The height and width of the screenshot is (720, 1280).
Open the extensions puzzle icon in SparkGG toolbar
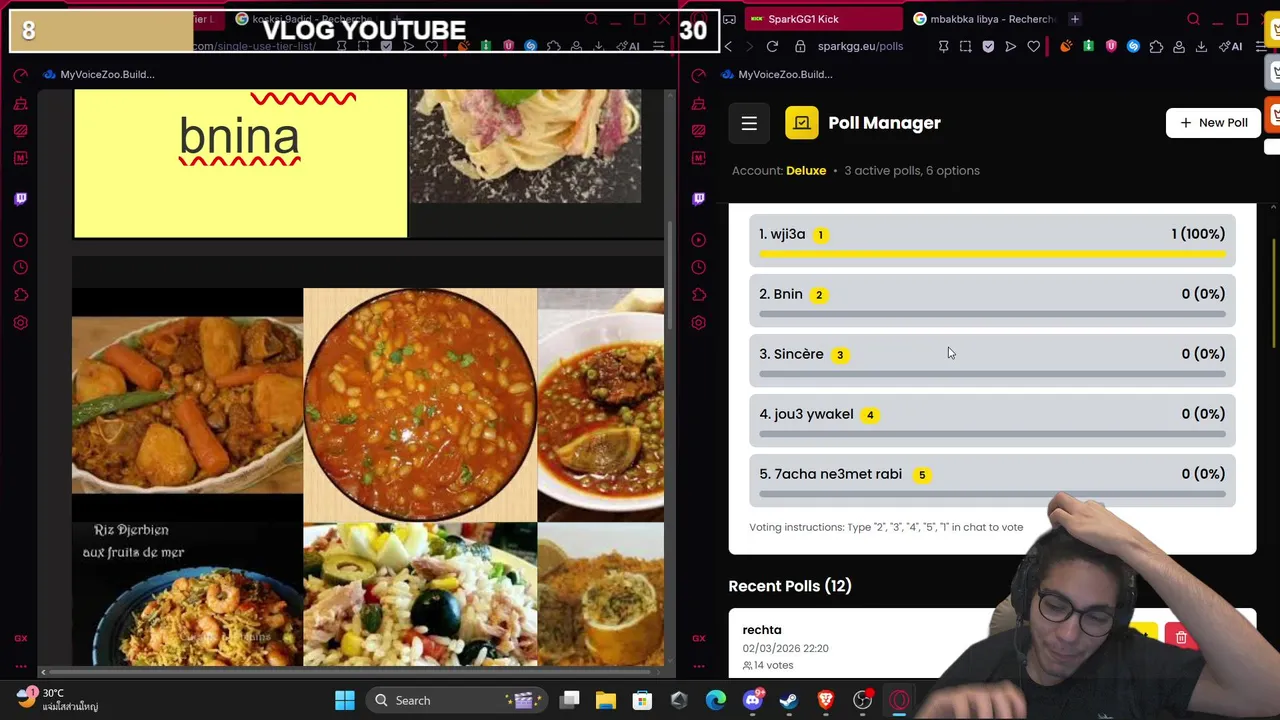point(1156,46)
